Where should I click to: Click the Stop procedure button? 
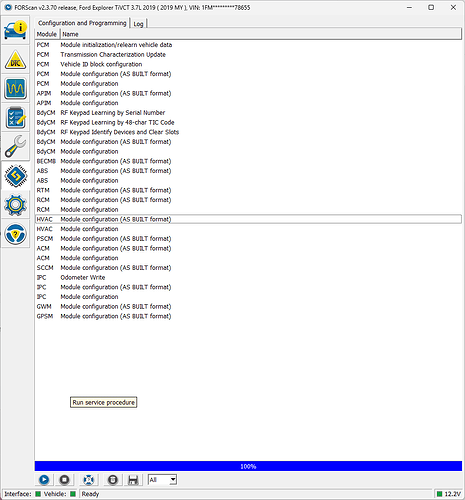coord(64,480)
